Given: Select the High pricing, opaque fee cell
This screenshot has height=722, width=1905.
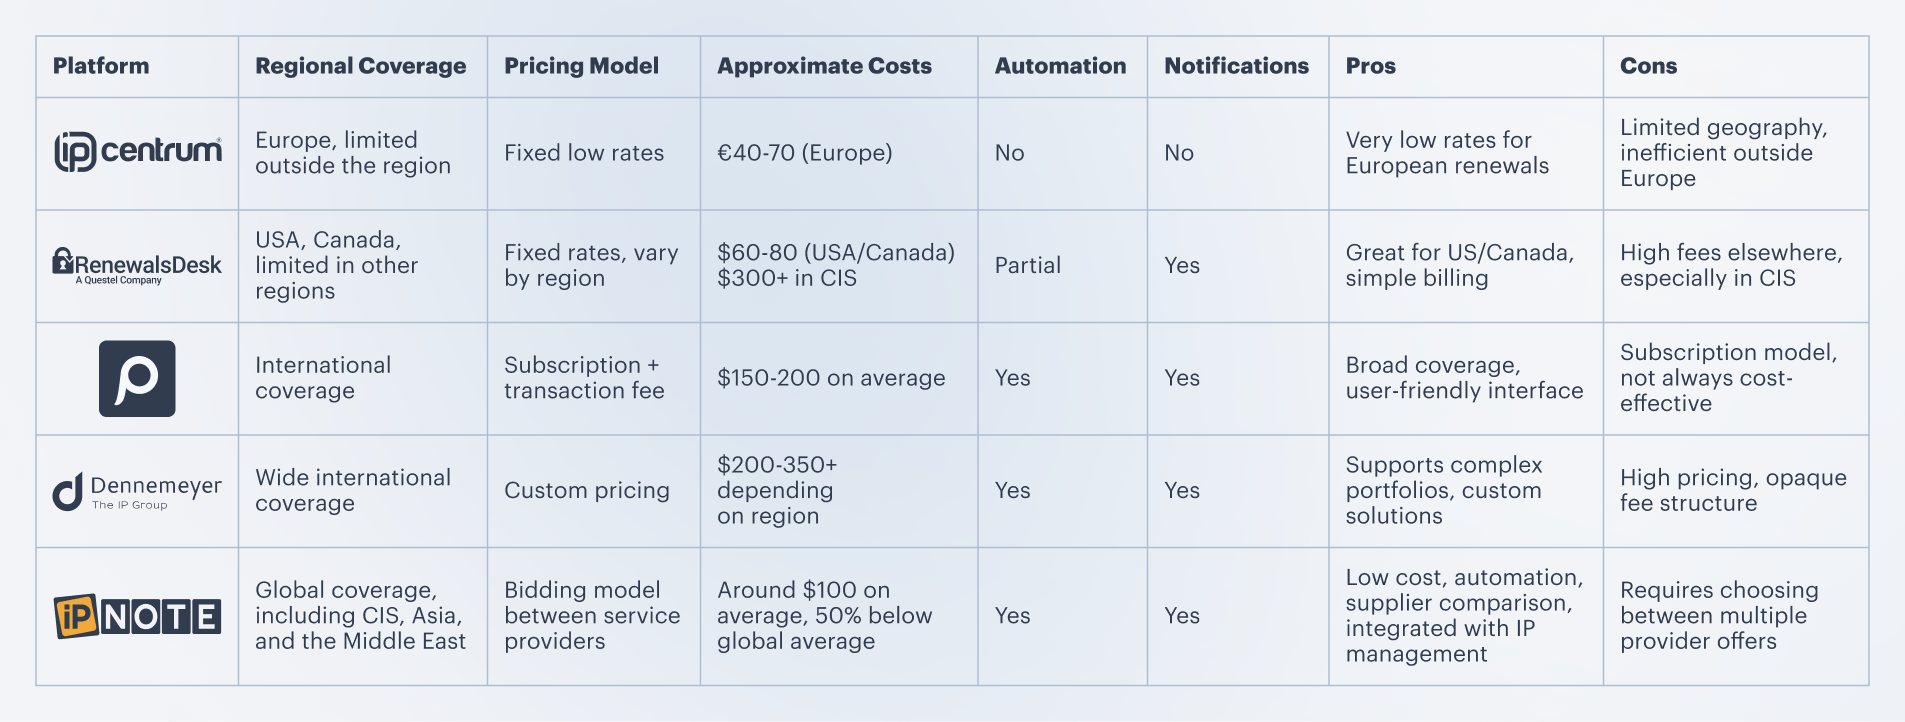Looking at the screenshot, I should 1733,491.
